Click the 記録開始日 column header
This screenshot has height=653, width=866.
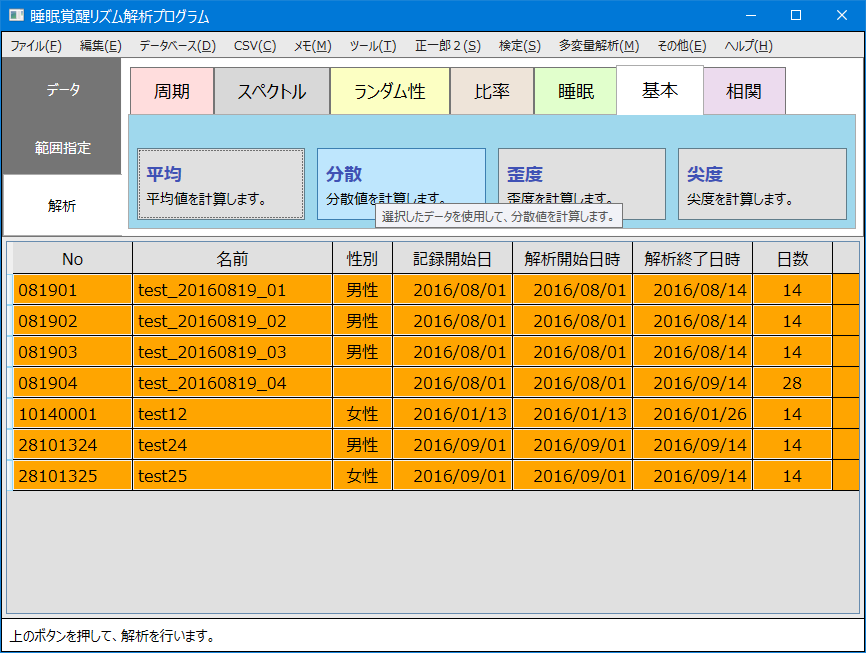coord(452,259)
